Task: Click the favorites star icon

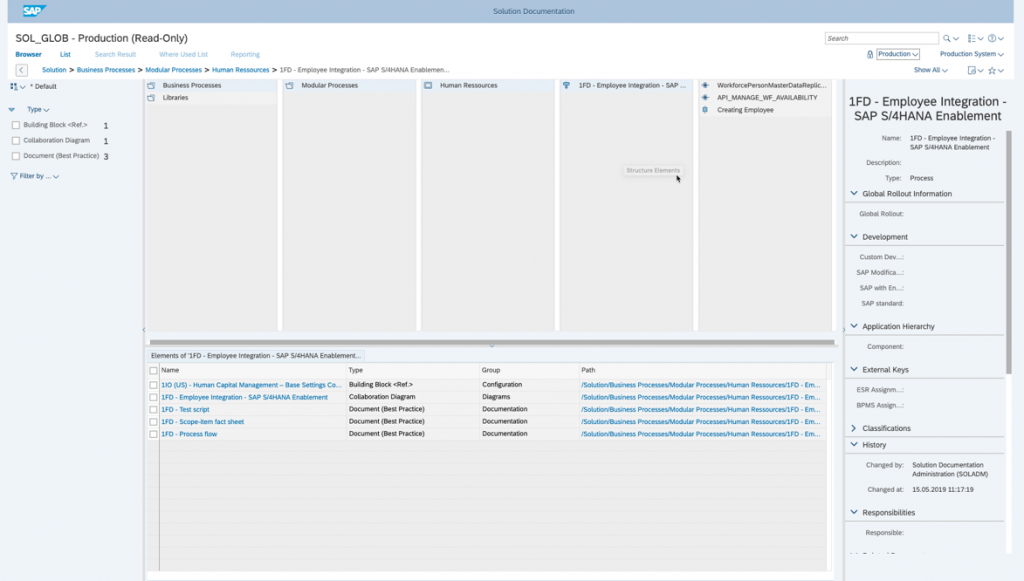Action: point(992,70)
